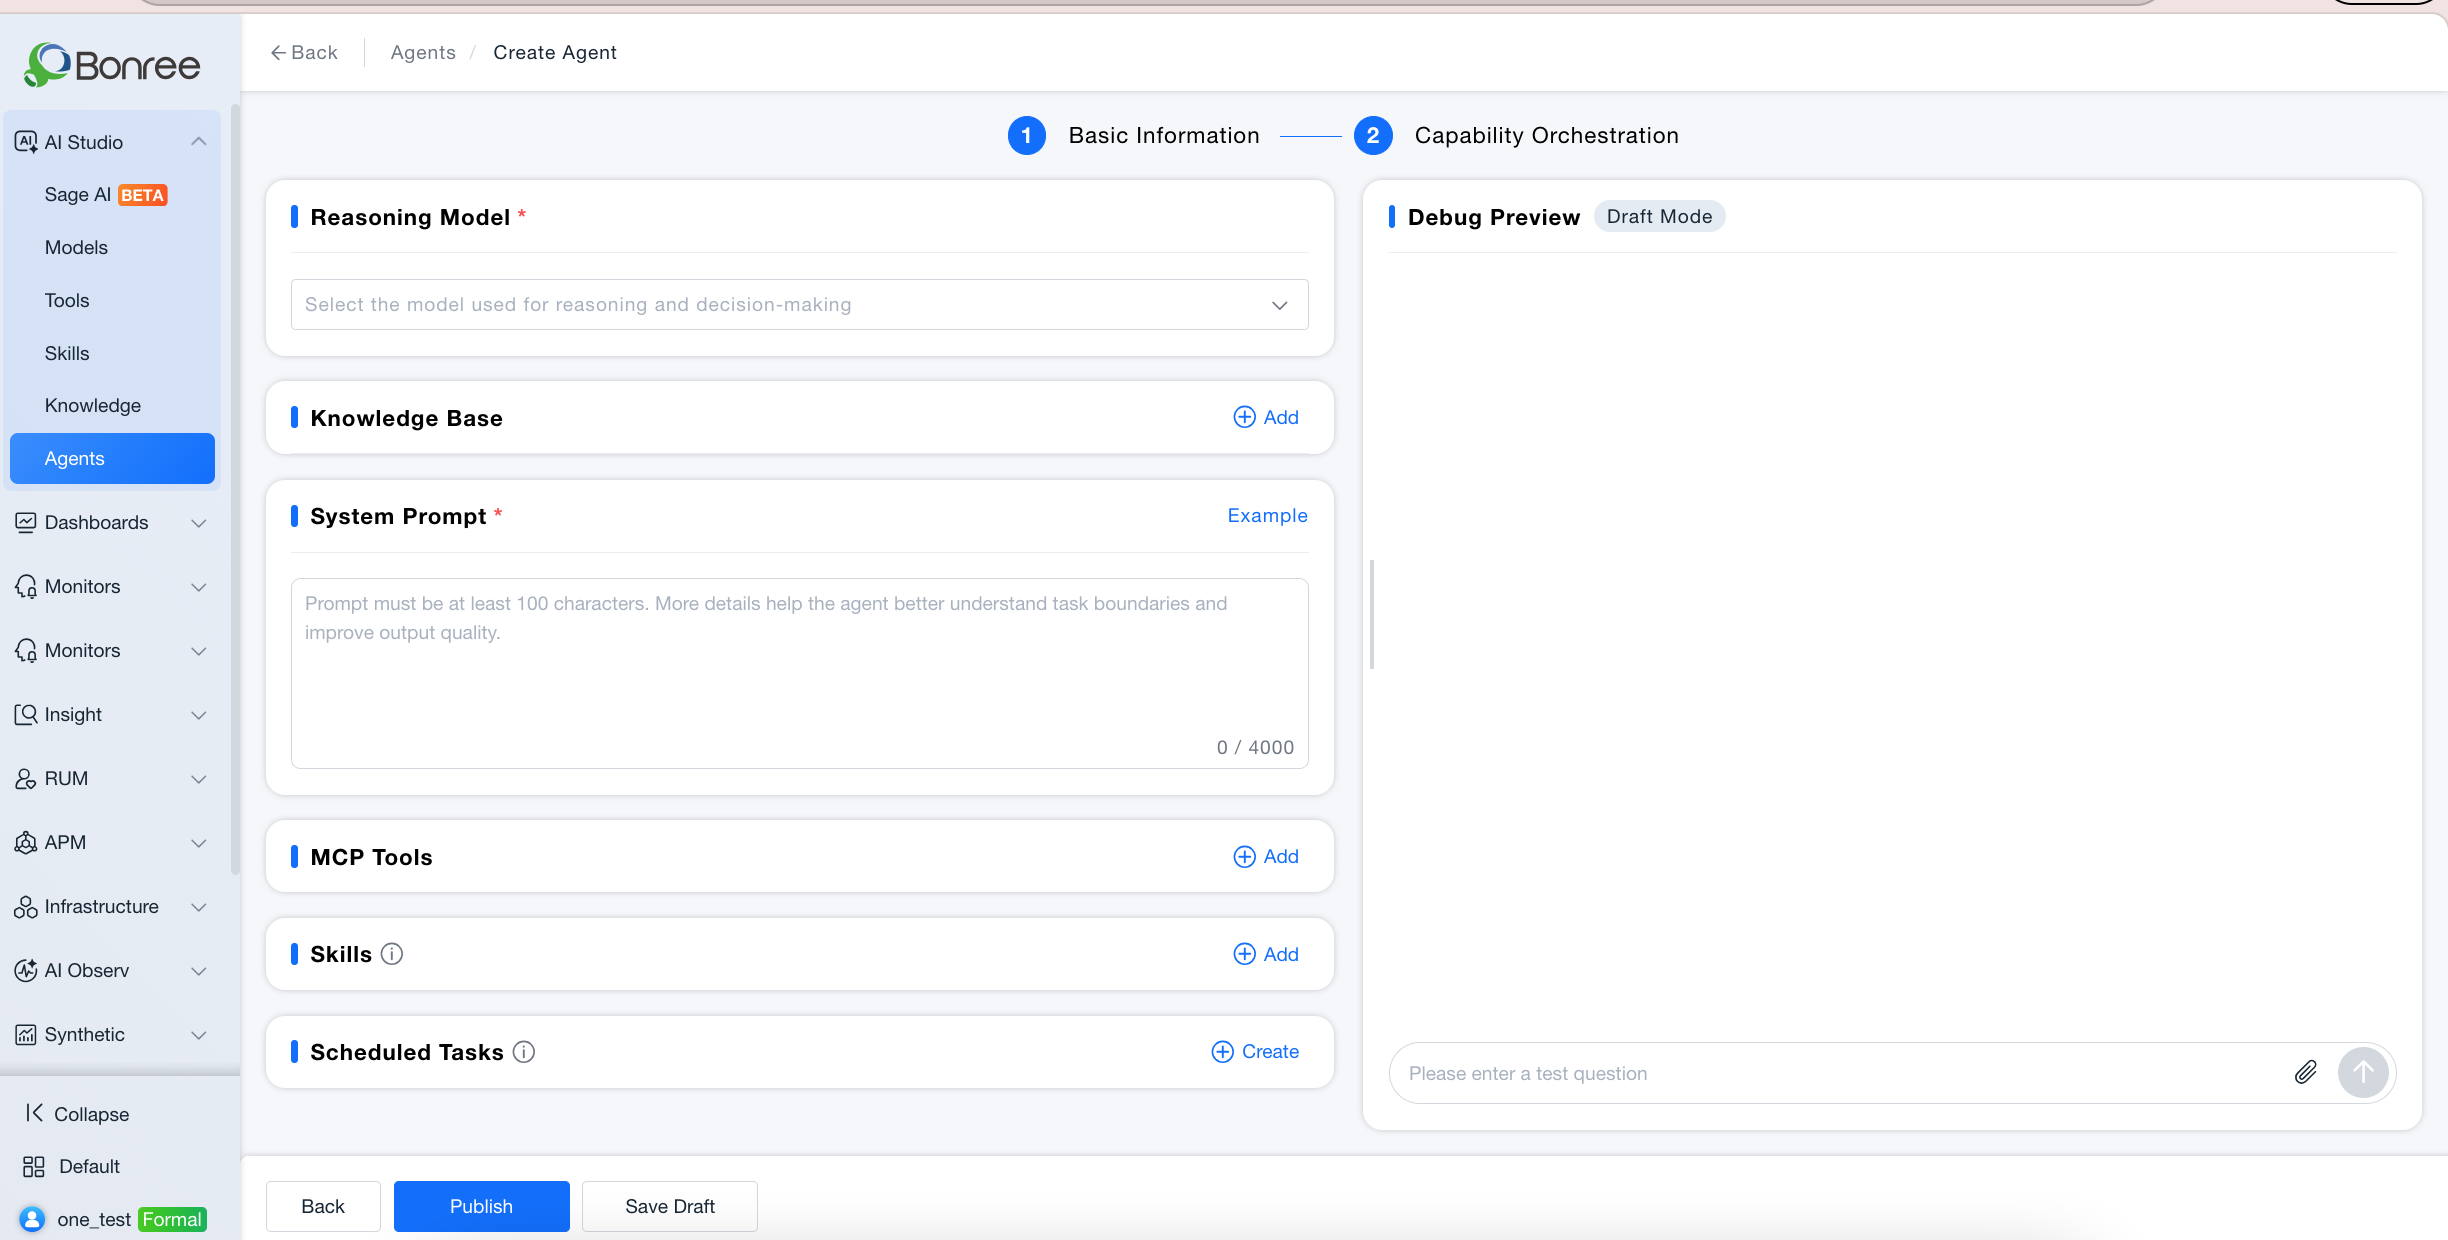Click the attachment paperclip icon
This screenshot has width=2448, height=1240.
pos(2305,1072)
